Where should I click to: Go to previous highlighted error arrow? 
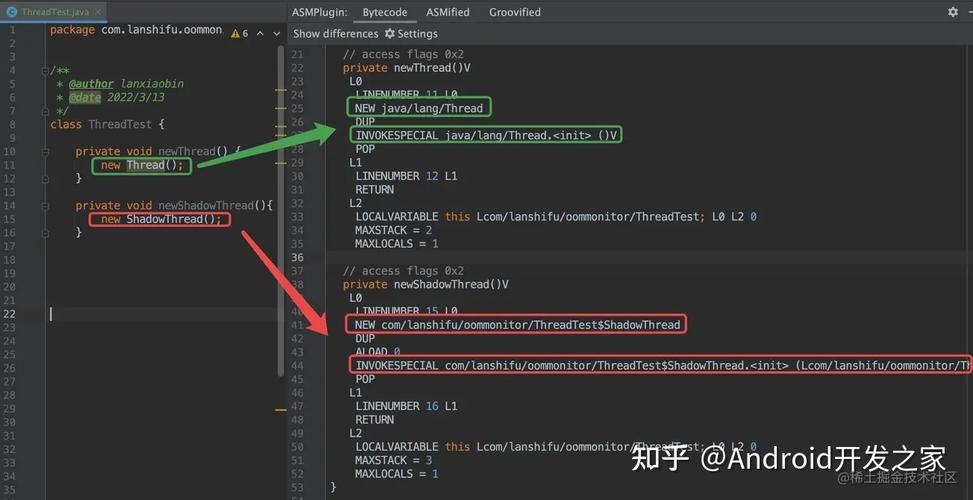[260, 33]
